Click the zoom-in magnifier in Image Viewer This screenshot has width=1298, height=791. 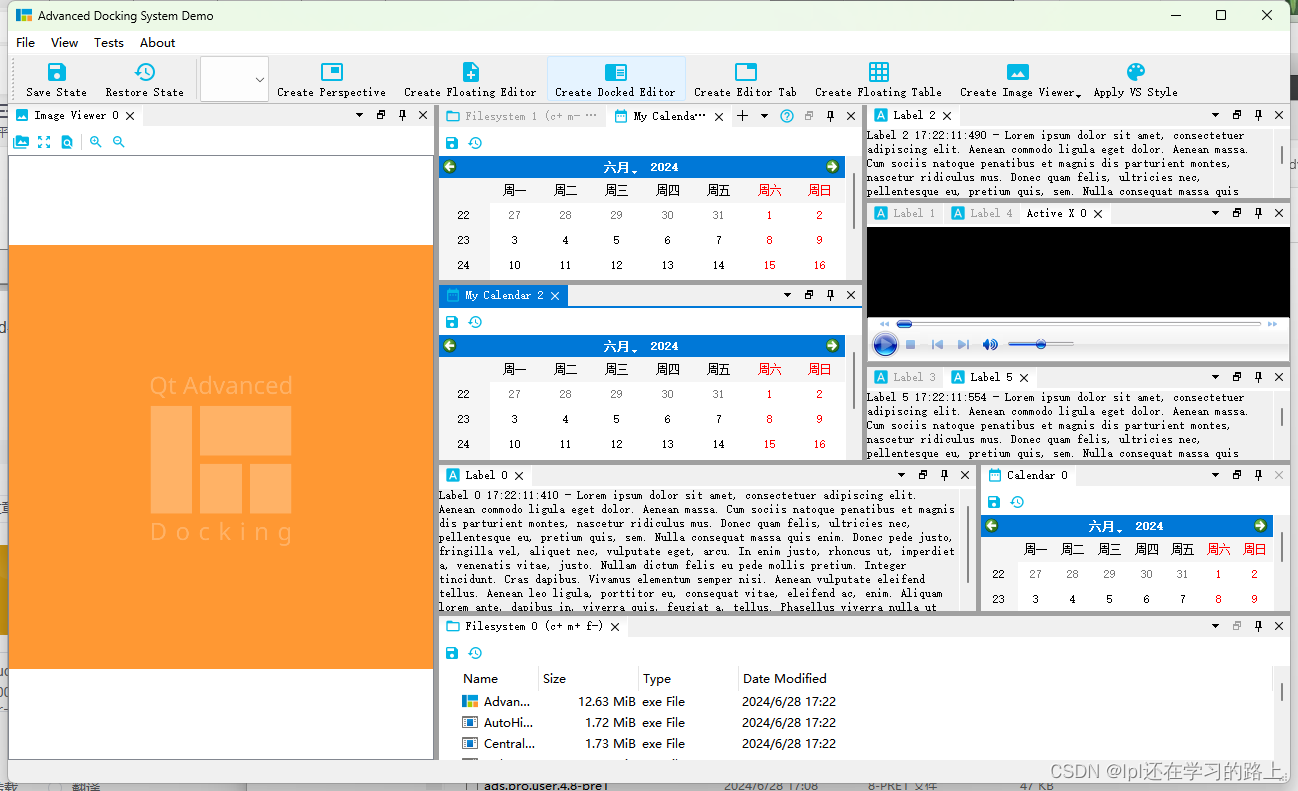[x=96, y=141]
